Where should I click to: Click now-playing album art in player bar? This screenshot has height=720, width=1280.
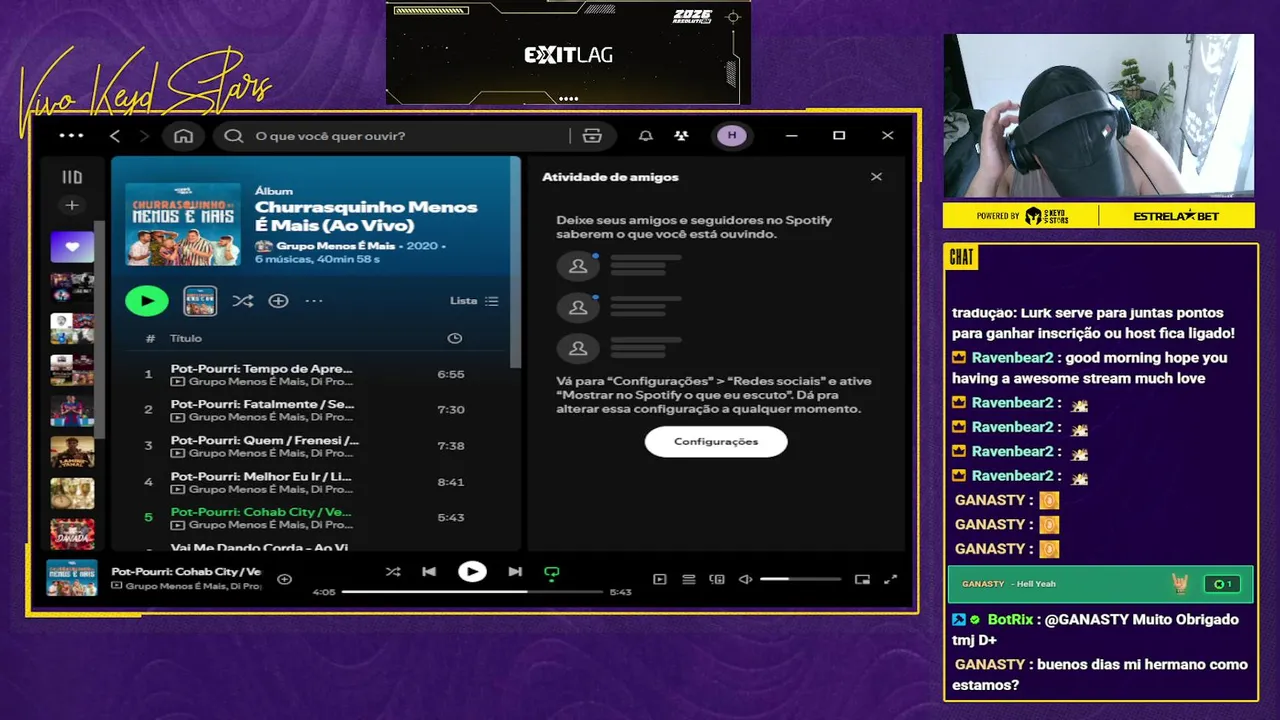coord(72,577)
